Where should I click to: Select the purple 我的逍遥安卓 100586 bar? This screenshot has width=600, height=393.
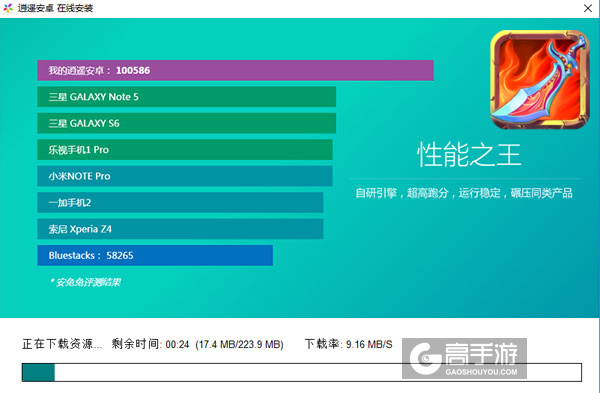(x=235, y=70)
